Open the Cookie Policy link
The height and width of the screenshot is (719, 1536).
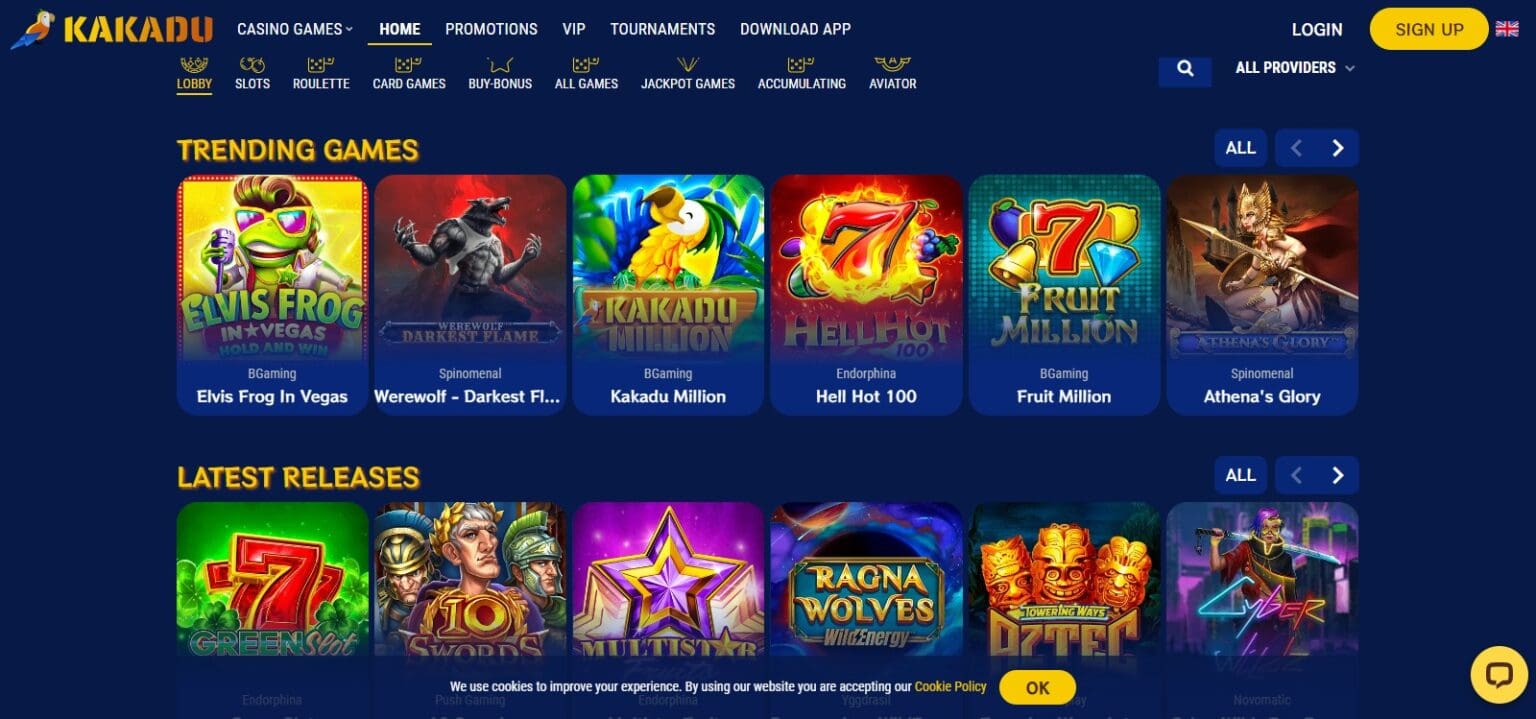tap(950, 687)
